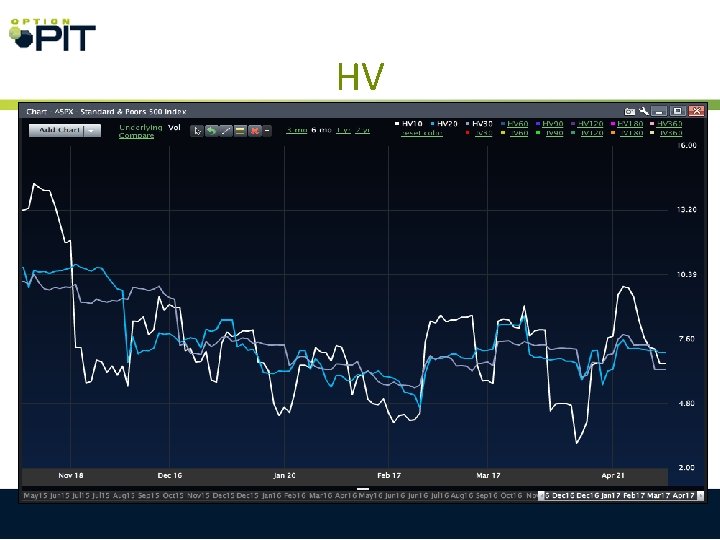Click the Apr 21 date axis label
This screenshot has width=720, height=540.
(x=613, y=475)
